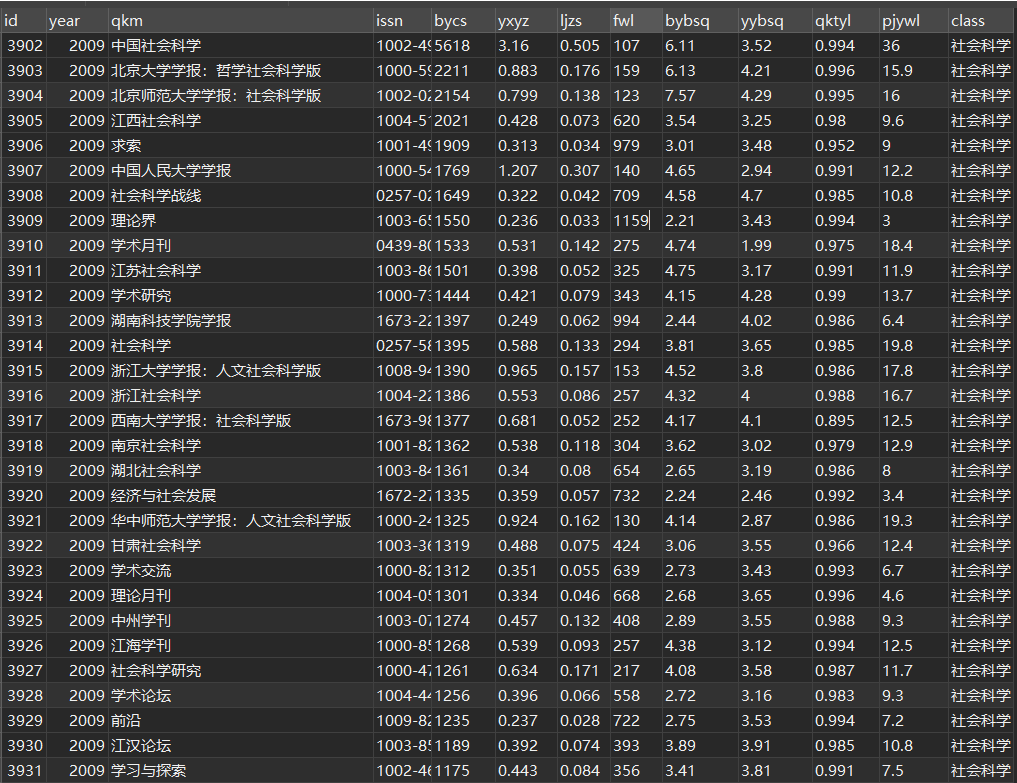The height and width of the screenshot is (783, 1017).
Task: Select yybsq value 4.7
Action: tap(775, 196)
